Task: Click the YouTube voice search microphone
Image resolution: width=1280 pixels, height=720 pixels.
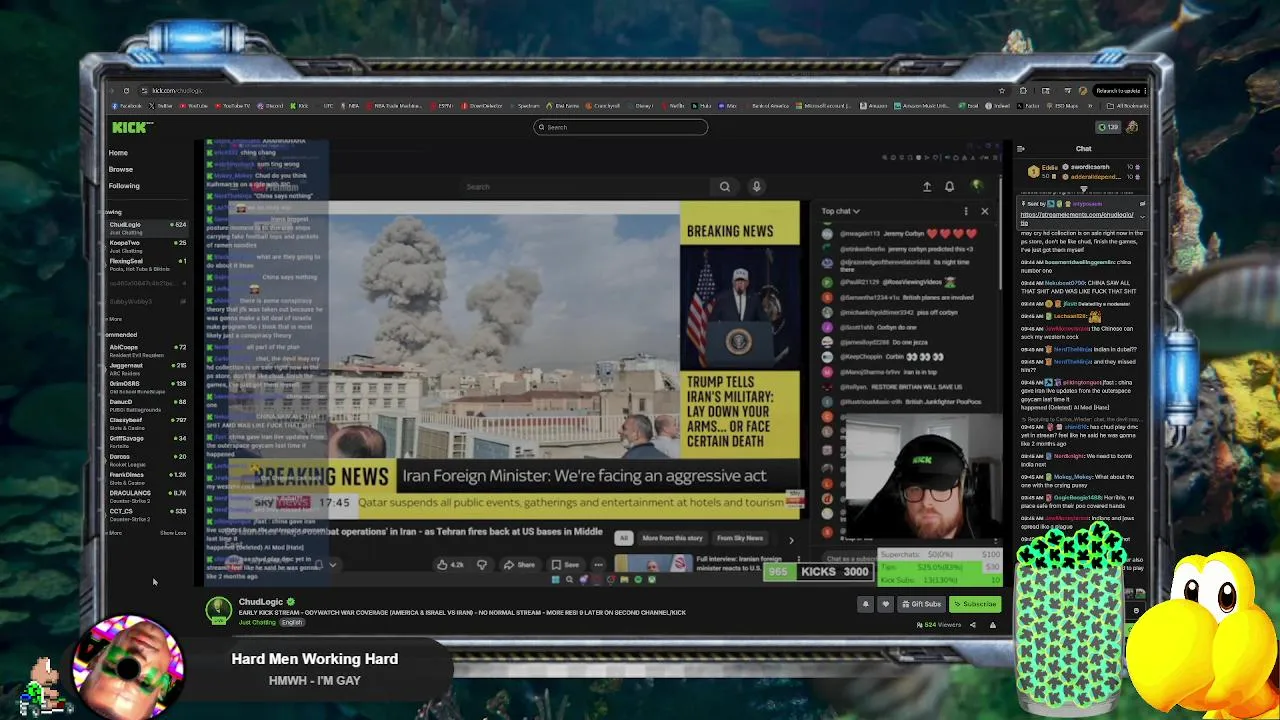Action: 757,186
